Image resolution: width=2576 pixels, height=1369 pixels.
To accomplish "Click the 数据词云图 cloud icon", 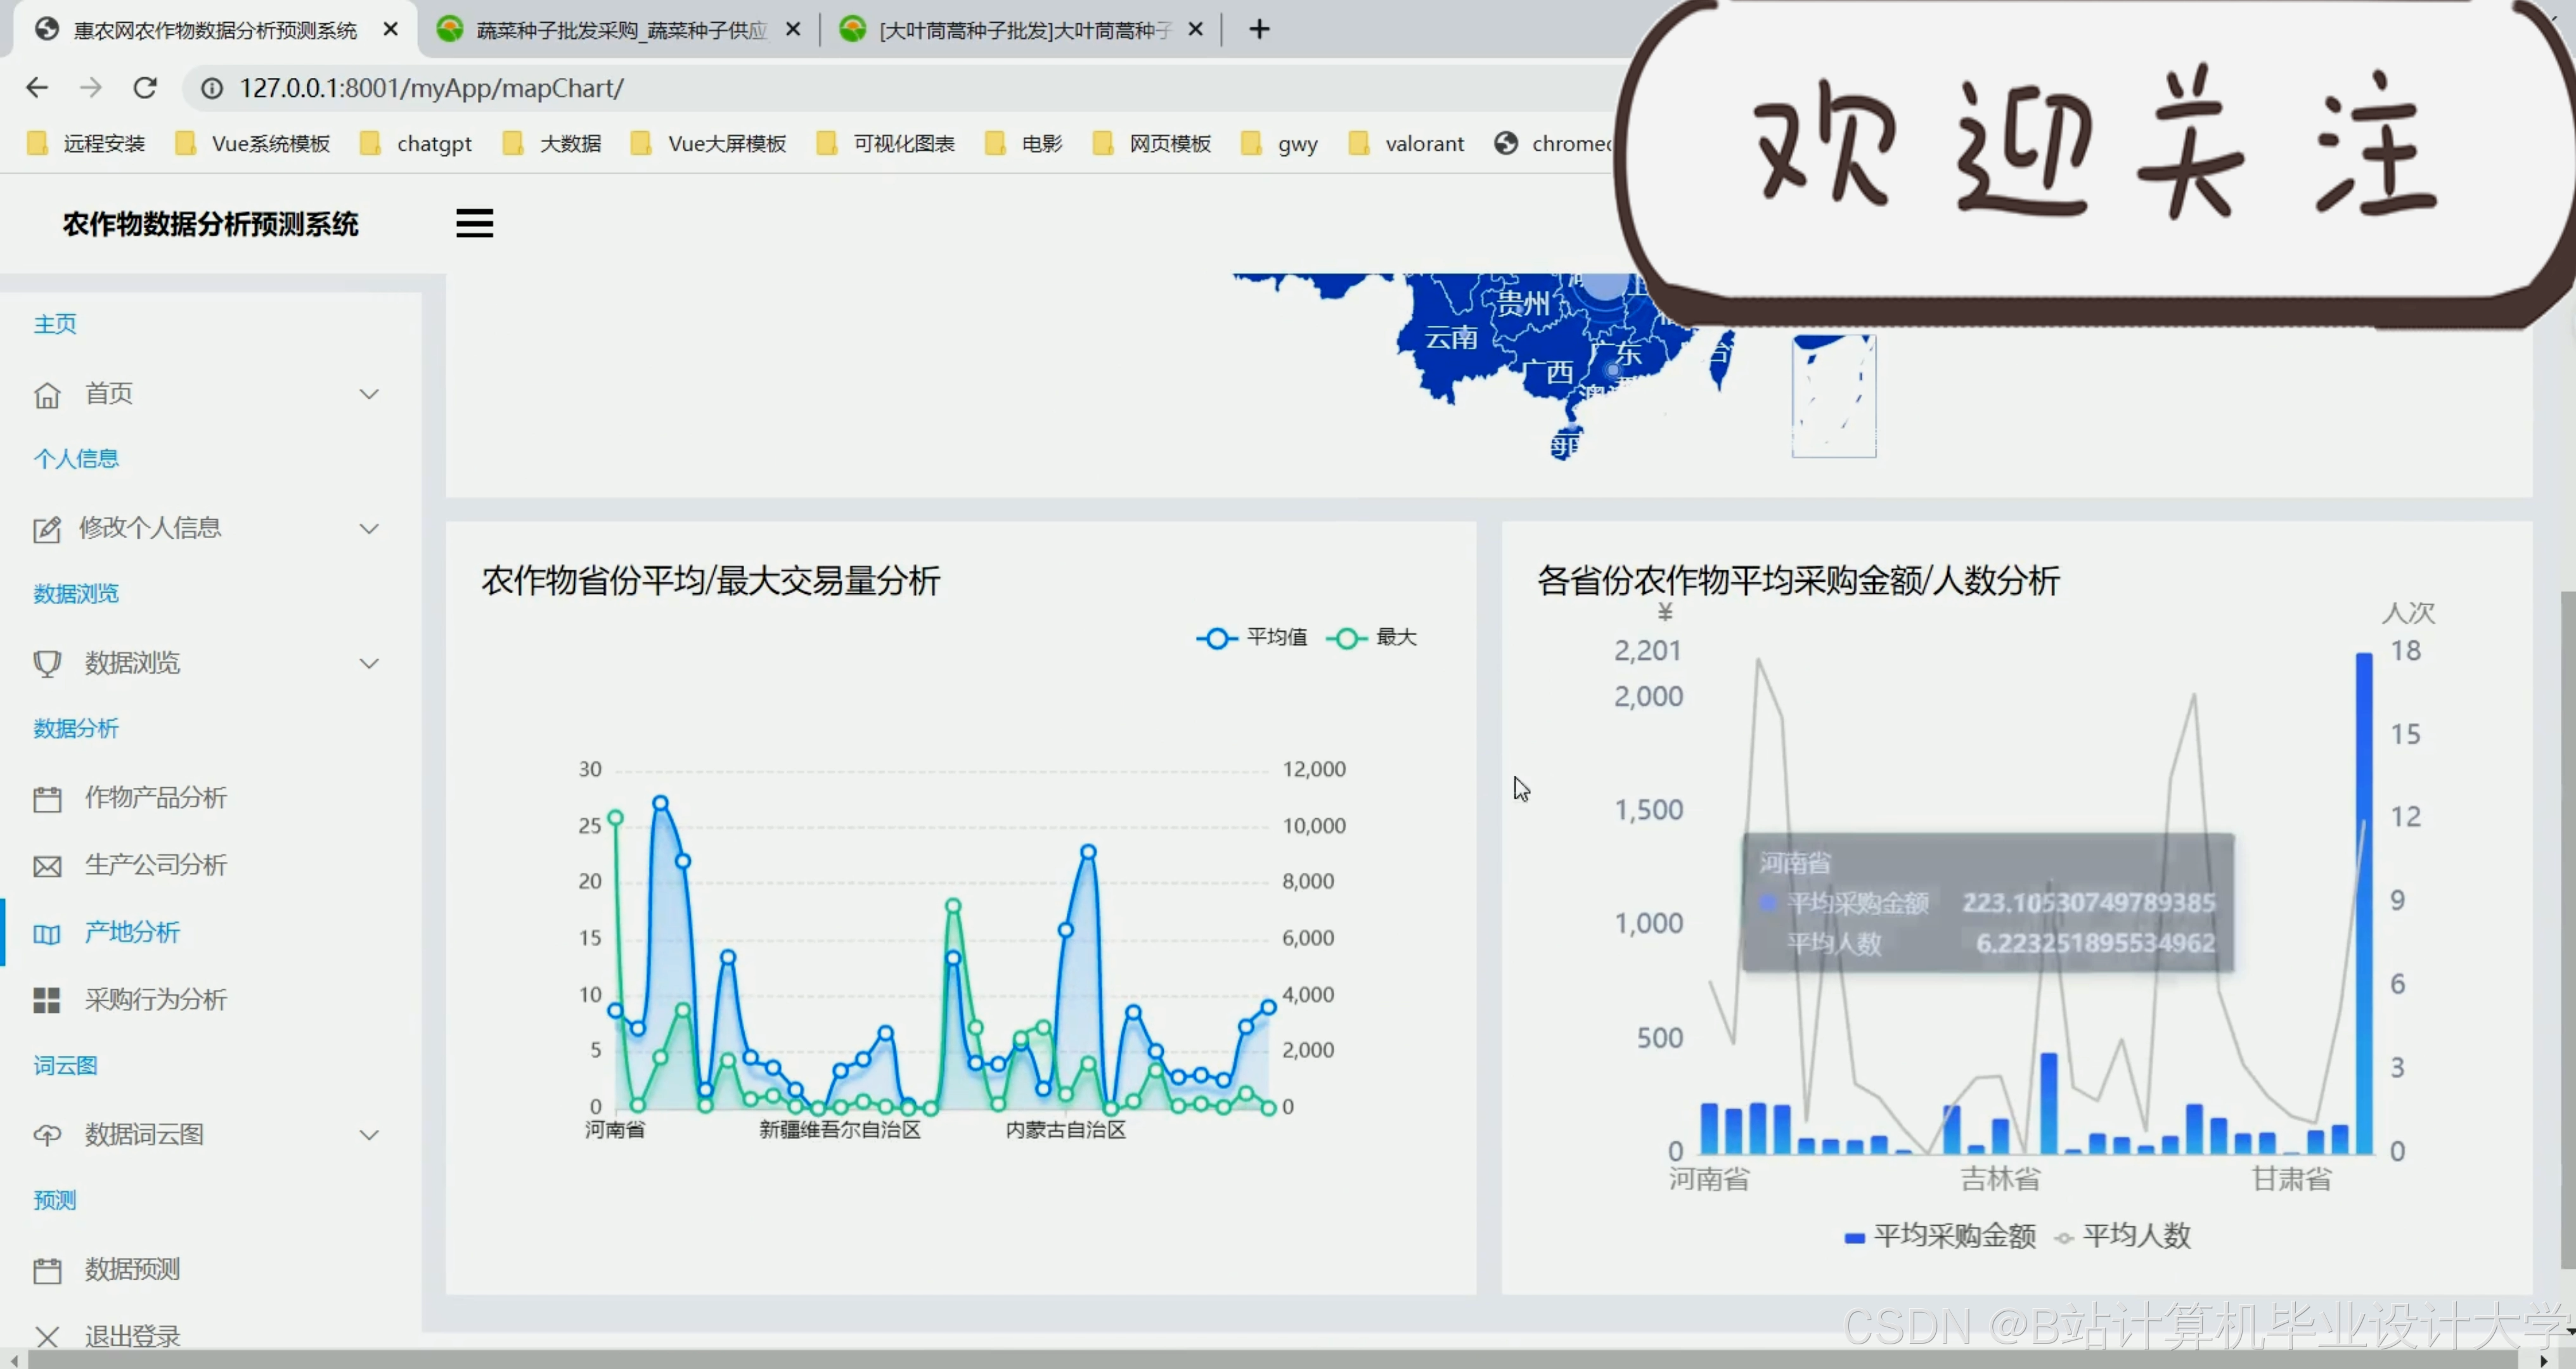I will 47,1135.
